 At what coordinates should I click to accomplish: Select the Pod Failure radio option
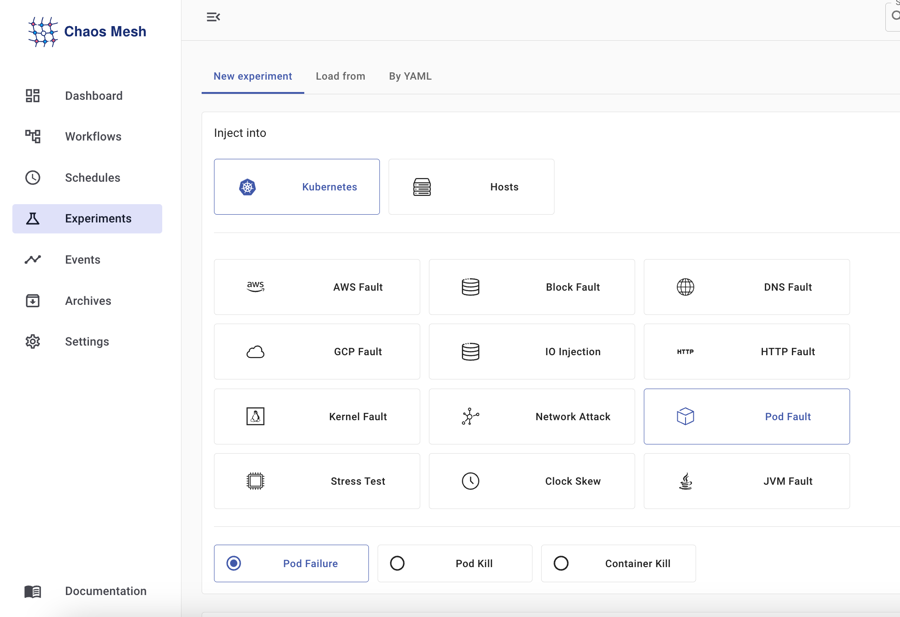coord(234,564)
